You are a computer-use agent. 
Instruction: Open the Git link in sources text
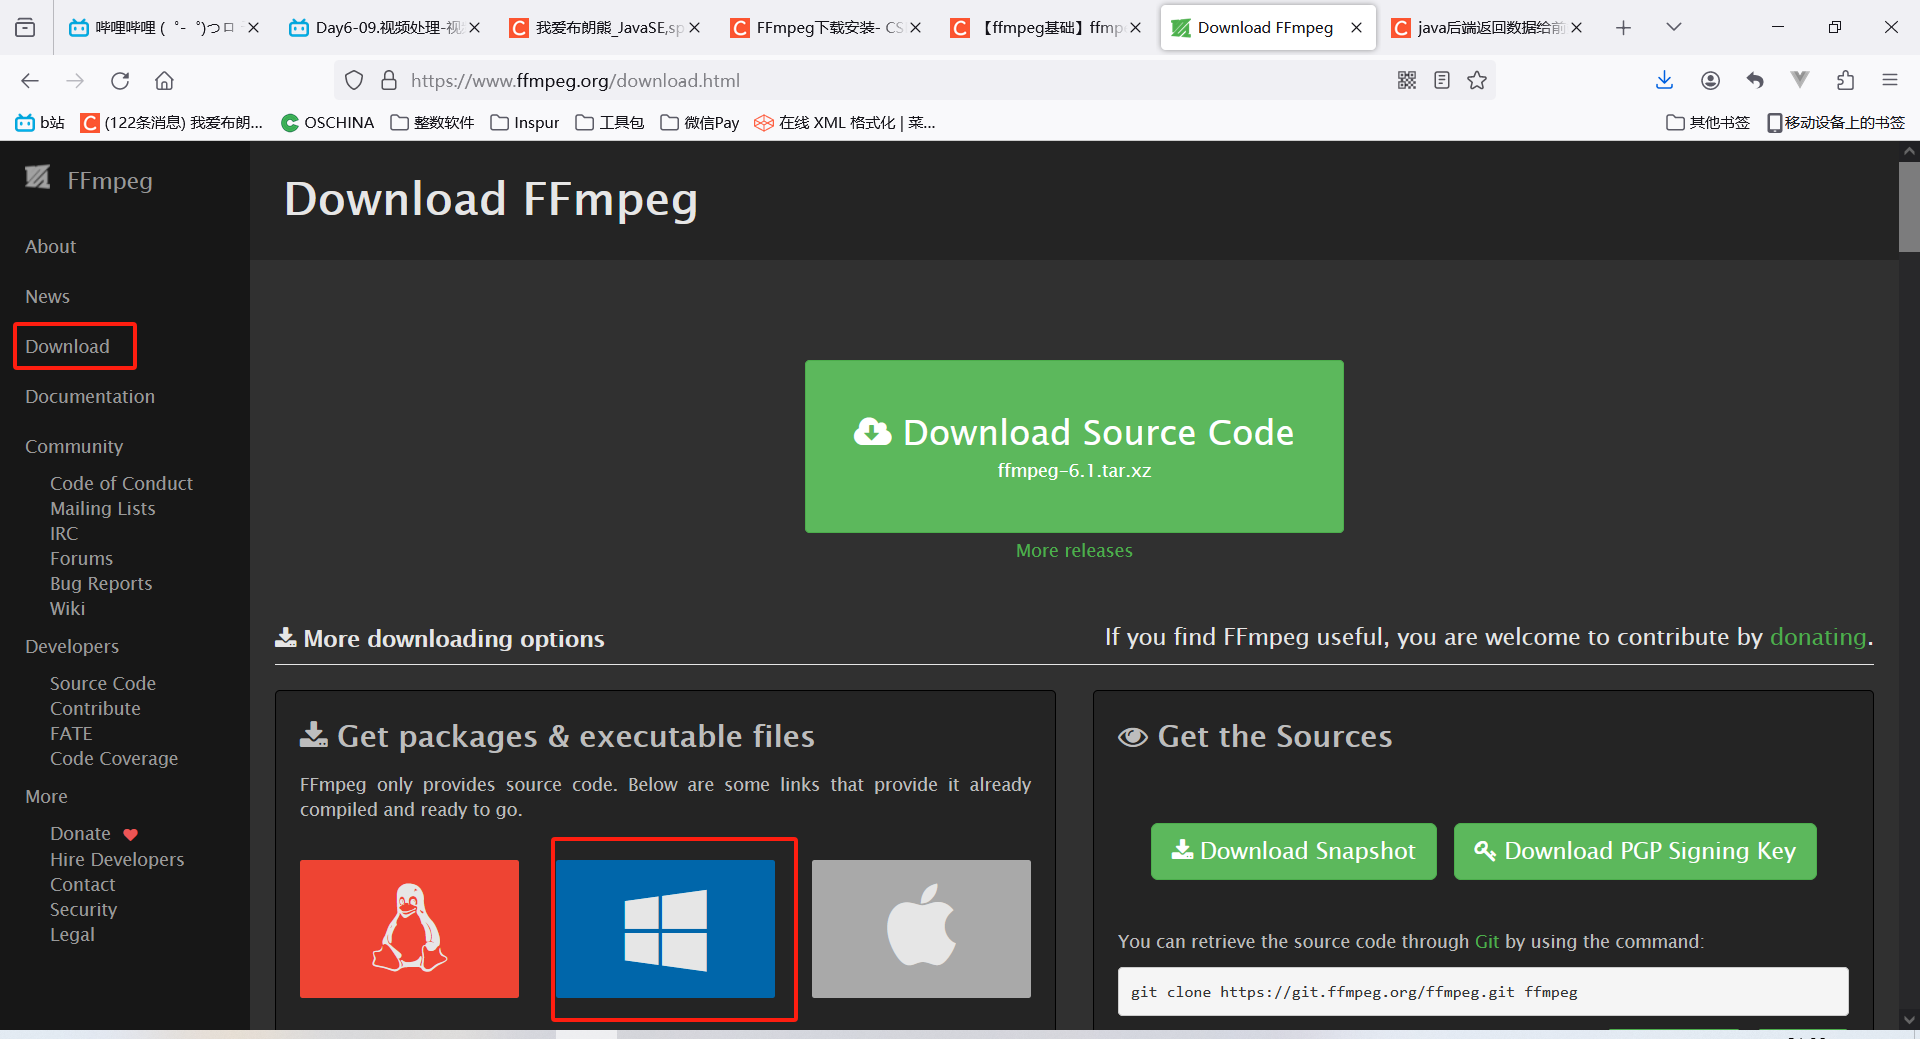click(1486, 941)
